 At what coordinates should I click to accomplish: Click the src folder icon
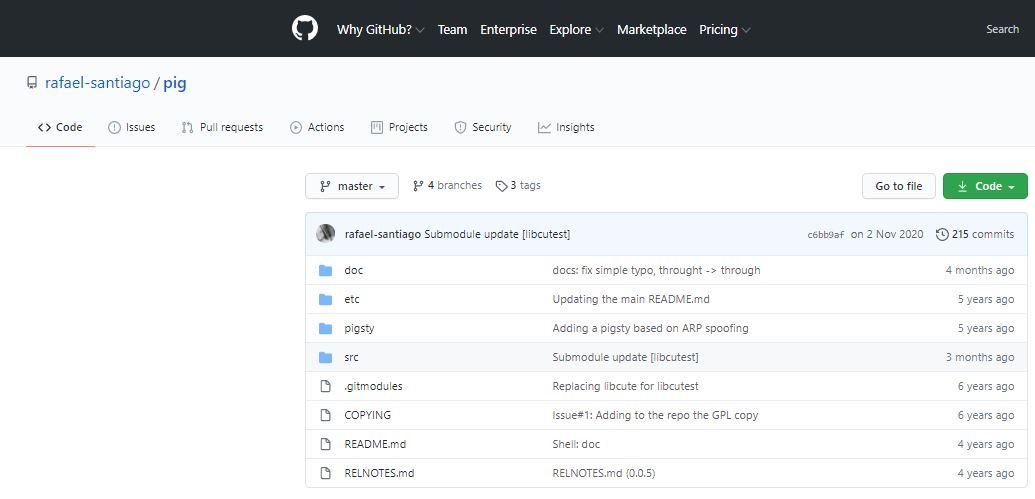point(325,358)
